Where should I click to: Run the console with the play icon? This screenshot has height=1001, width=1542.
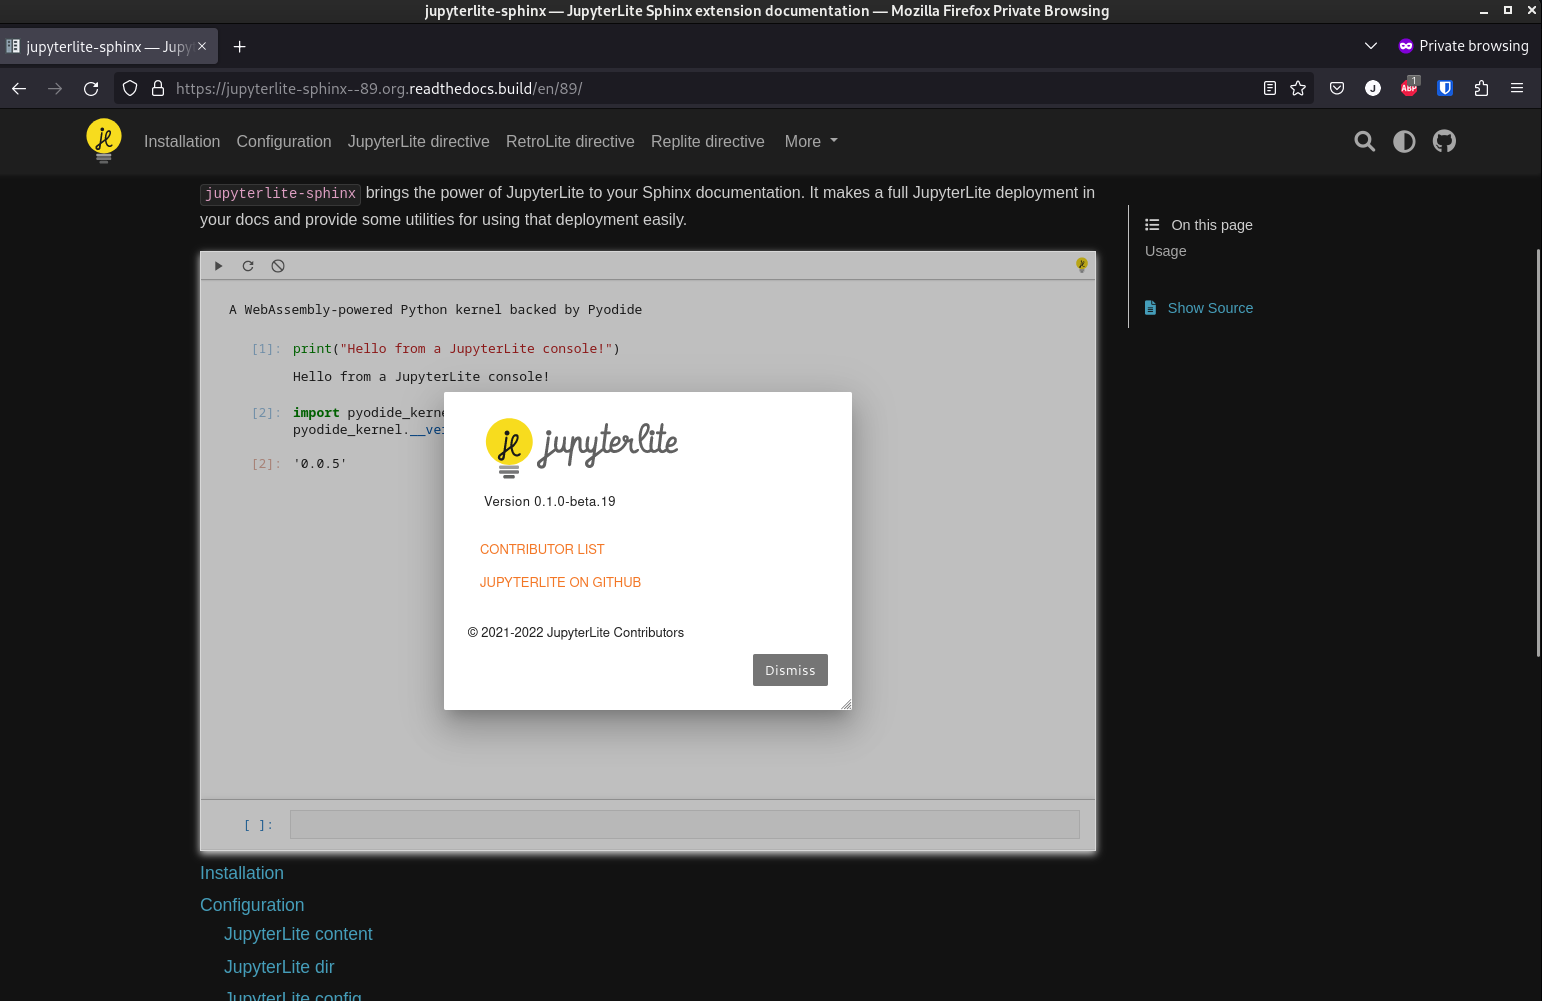(x=218, y=266)
